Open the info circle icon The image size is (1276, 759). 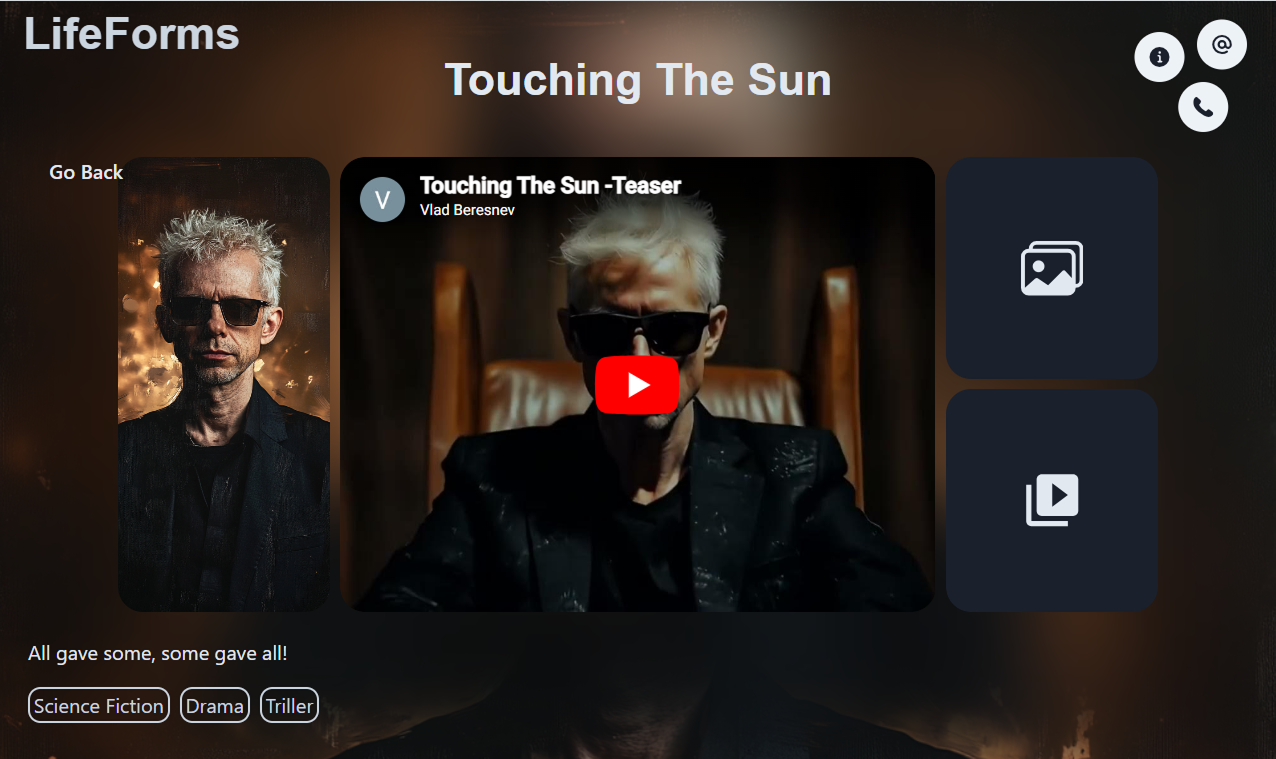[x=1159, y=57]
